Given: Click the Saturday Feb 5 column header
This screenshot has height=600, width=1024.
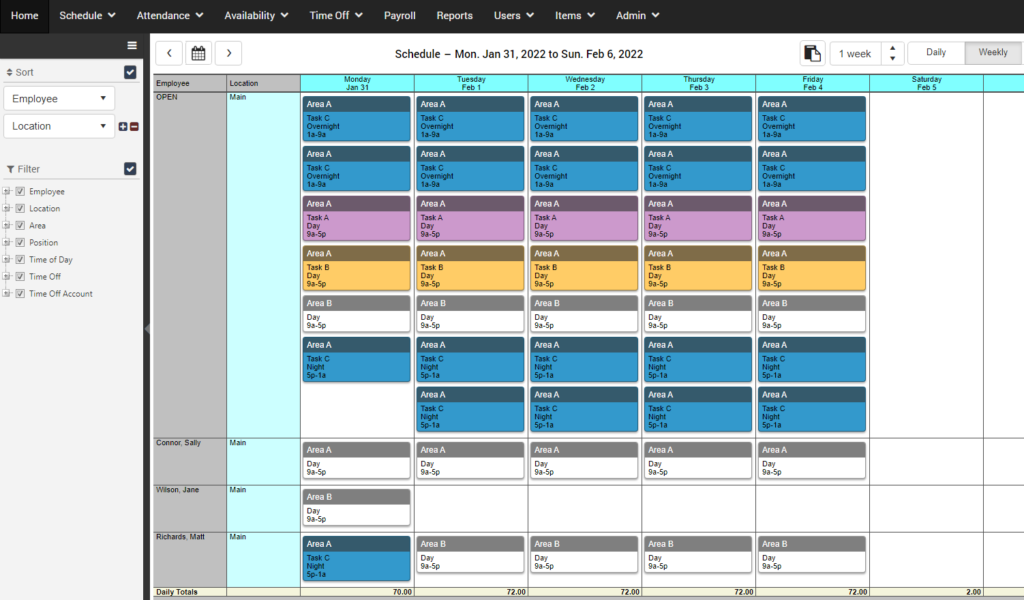Looking at the screenshot, I should point(927,83).
